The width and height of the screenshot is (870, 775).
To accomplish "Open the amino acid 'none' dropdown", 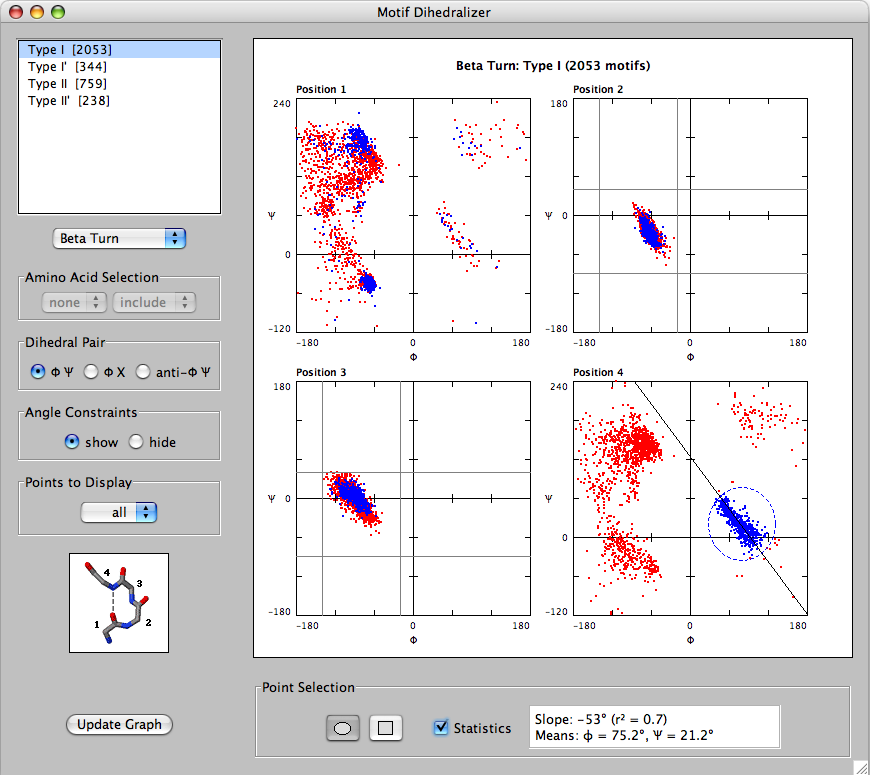I will pyautogui.click(x=74, y=302).
